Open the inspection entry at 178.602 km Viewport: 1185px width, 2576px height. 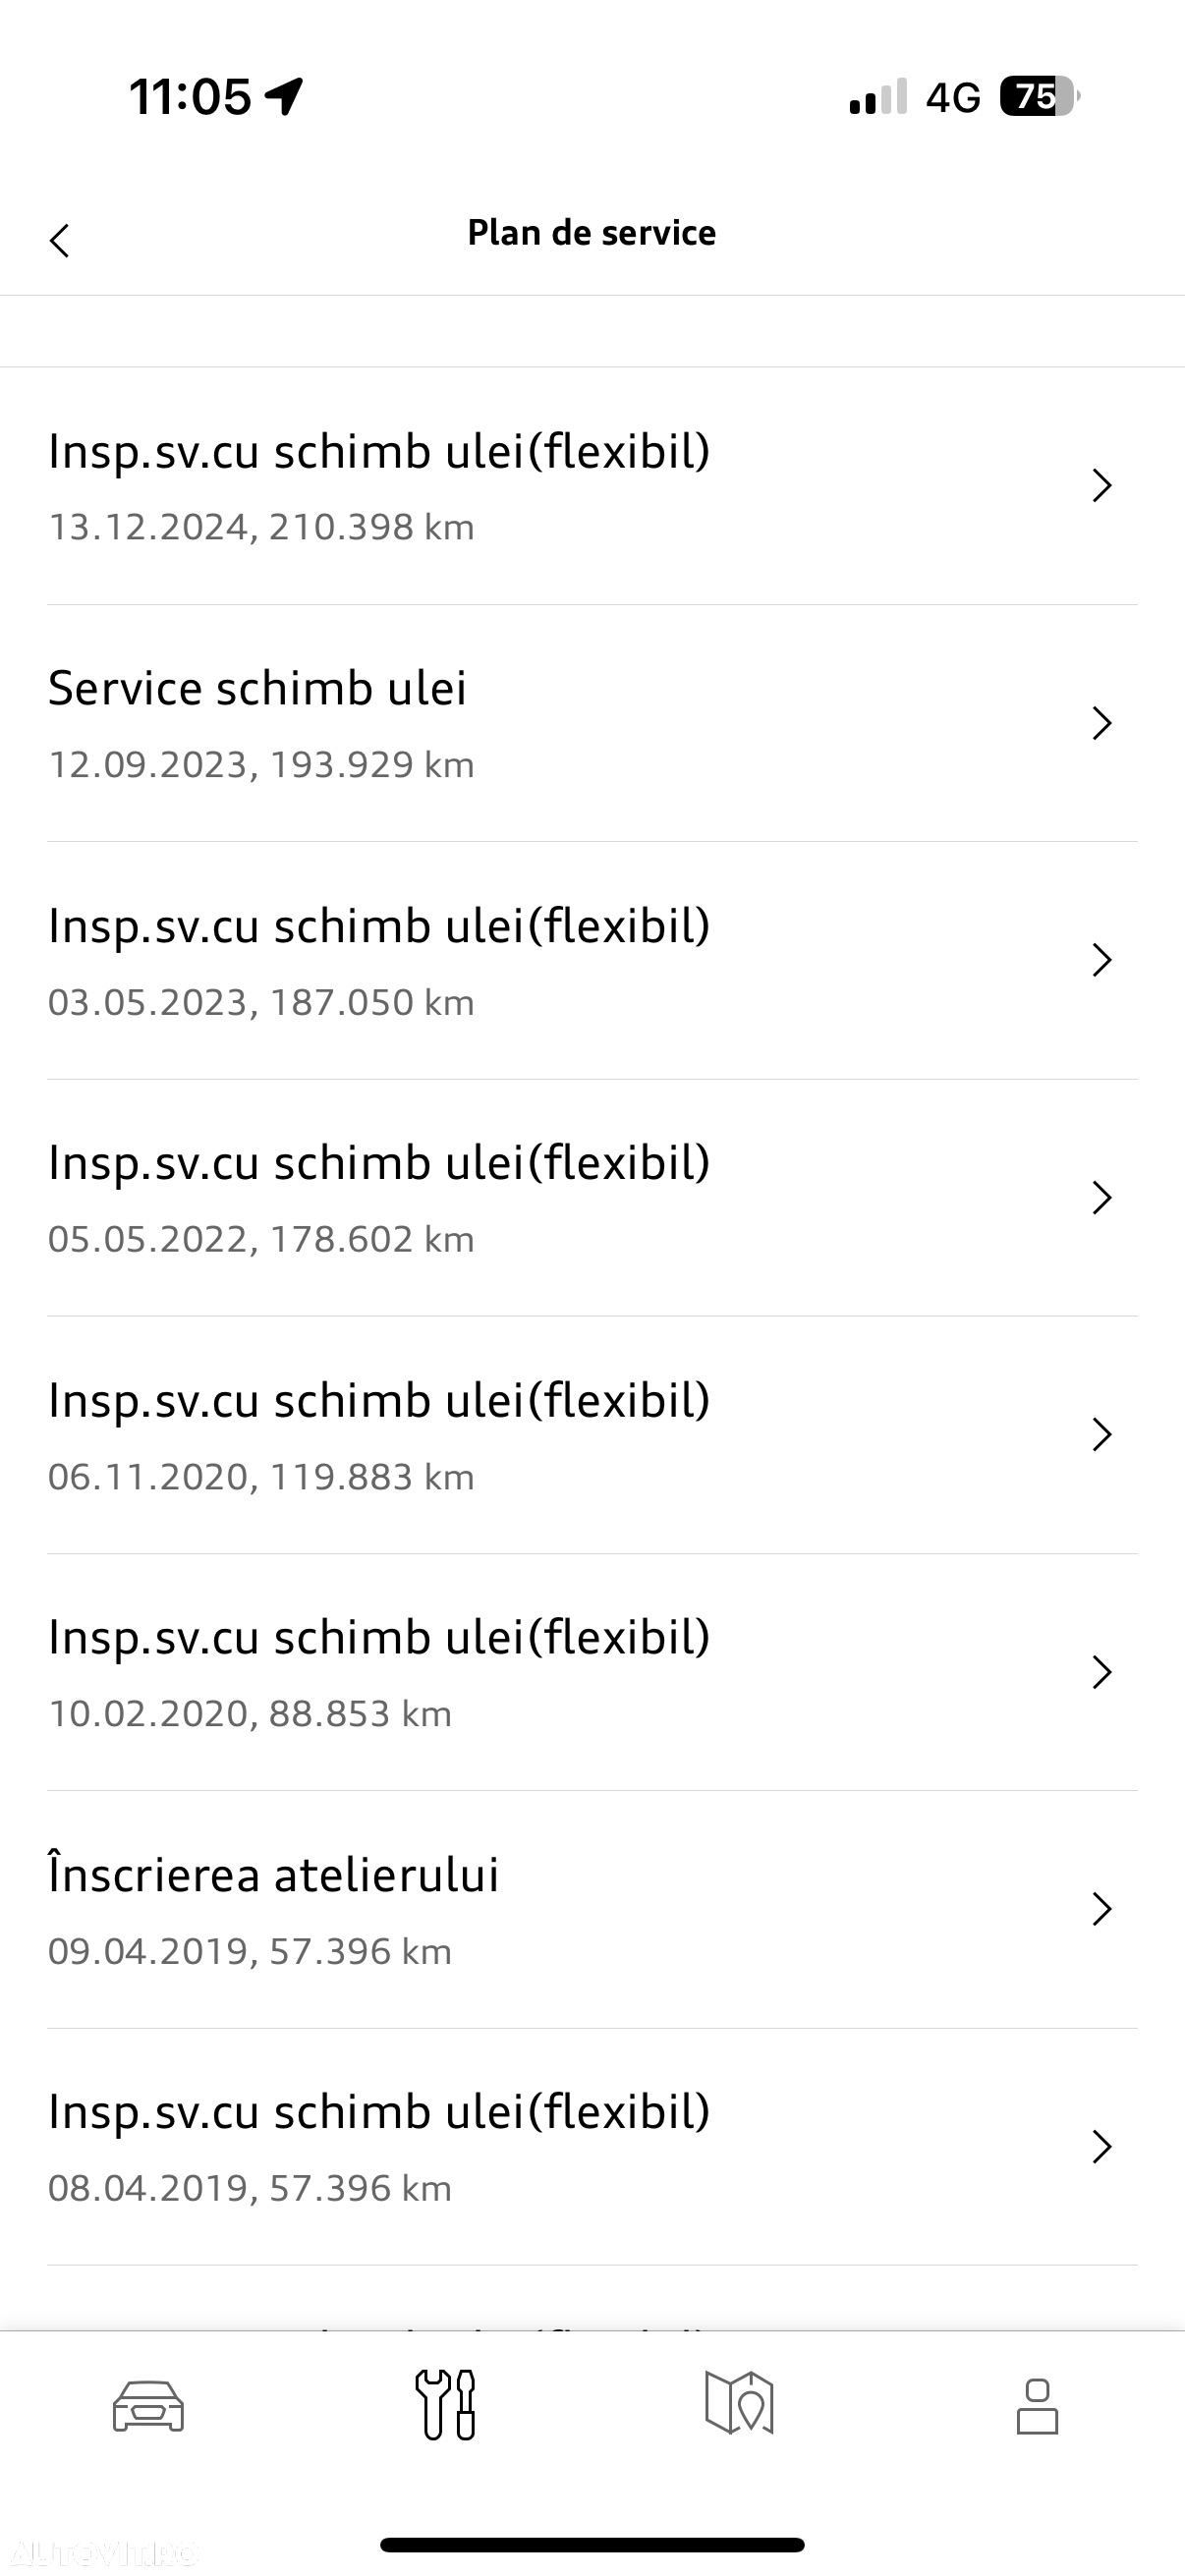(592, 1198)
